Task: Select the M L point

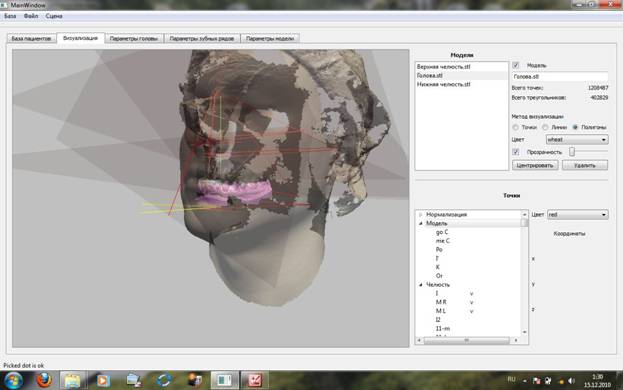Action: coord(441,311)
